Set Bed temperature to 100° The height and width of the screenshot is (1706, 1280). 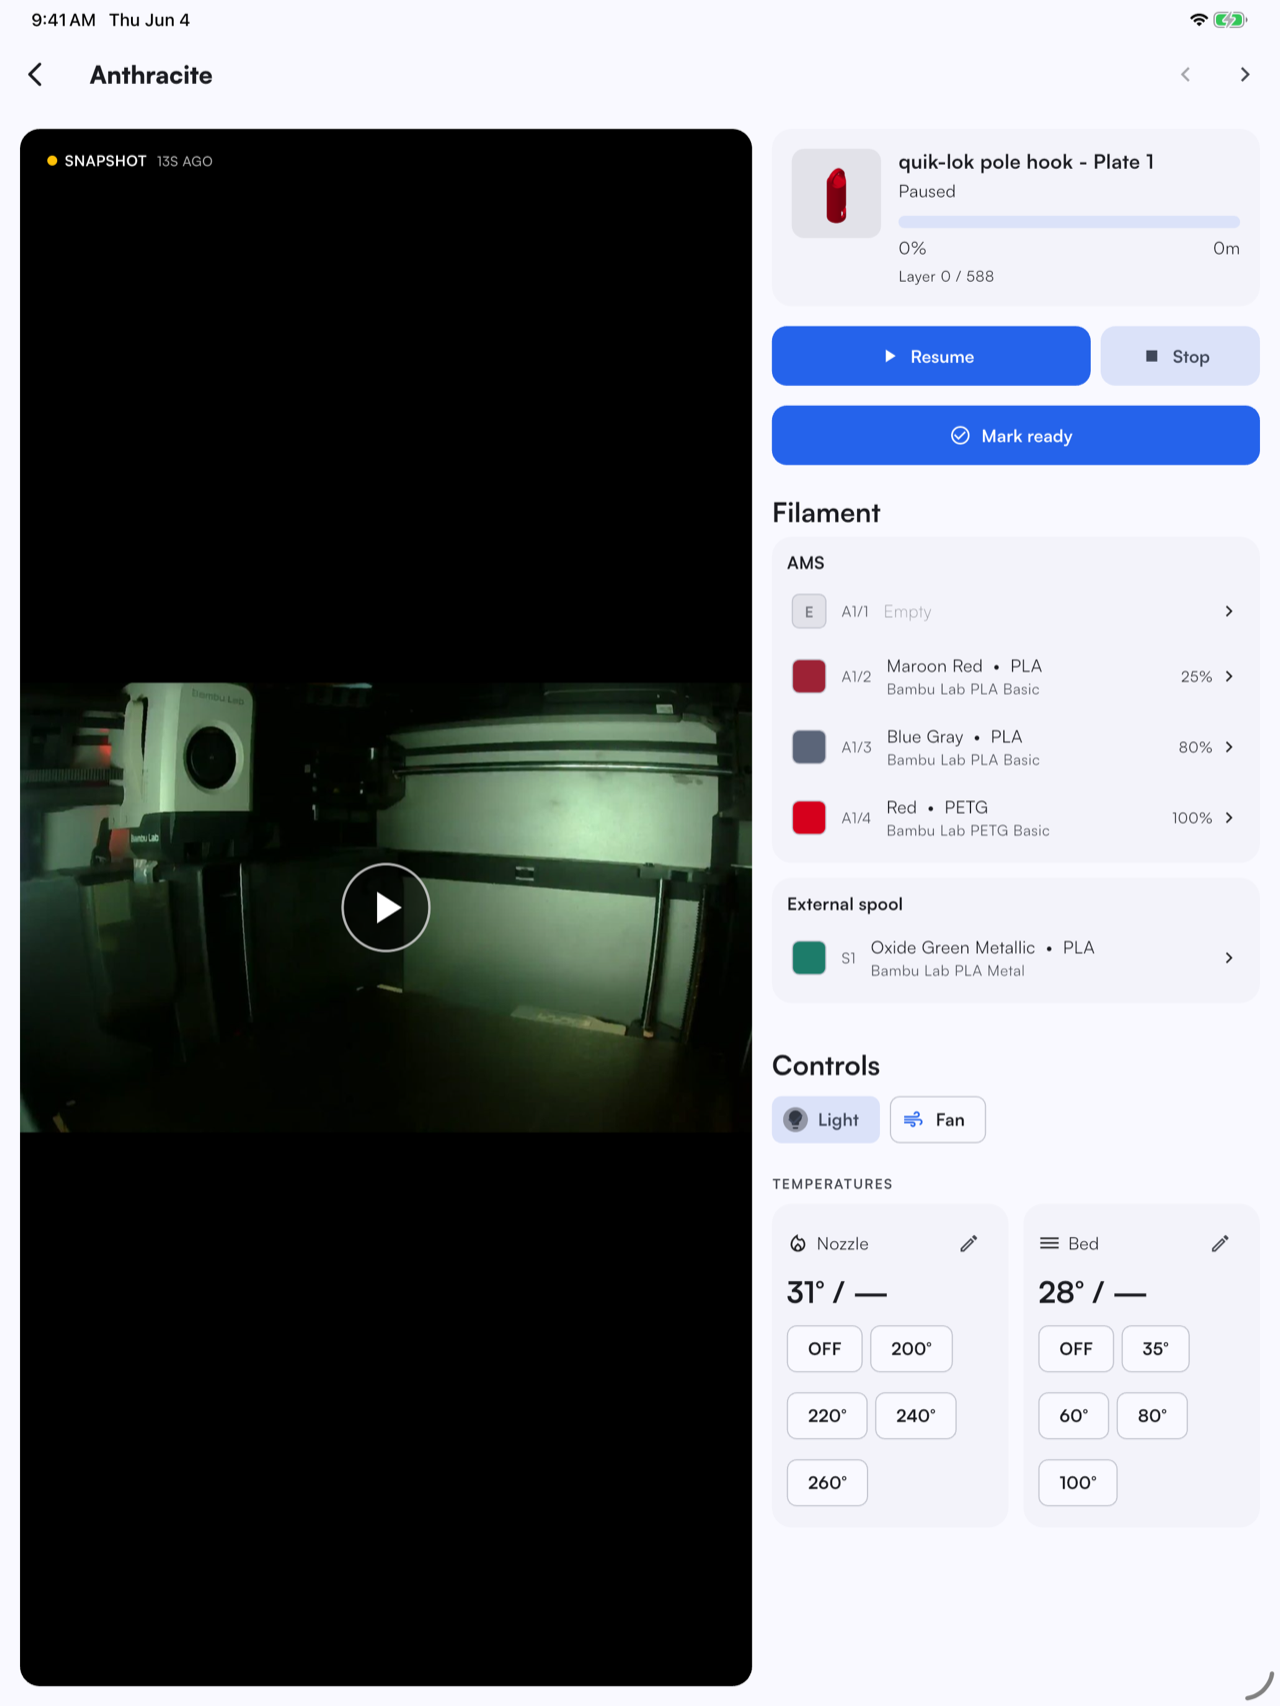click(x=1078, y=1483)
